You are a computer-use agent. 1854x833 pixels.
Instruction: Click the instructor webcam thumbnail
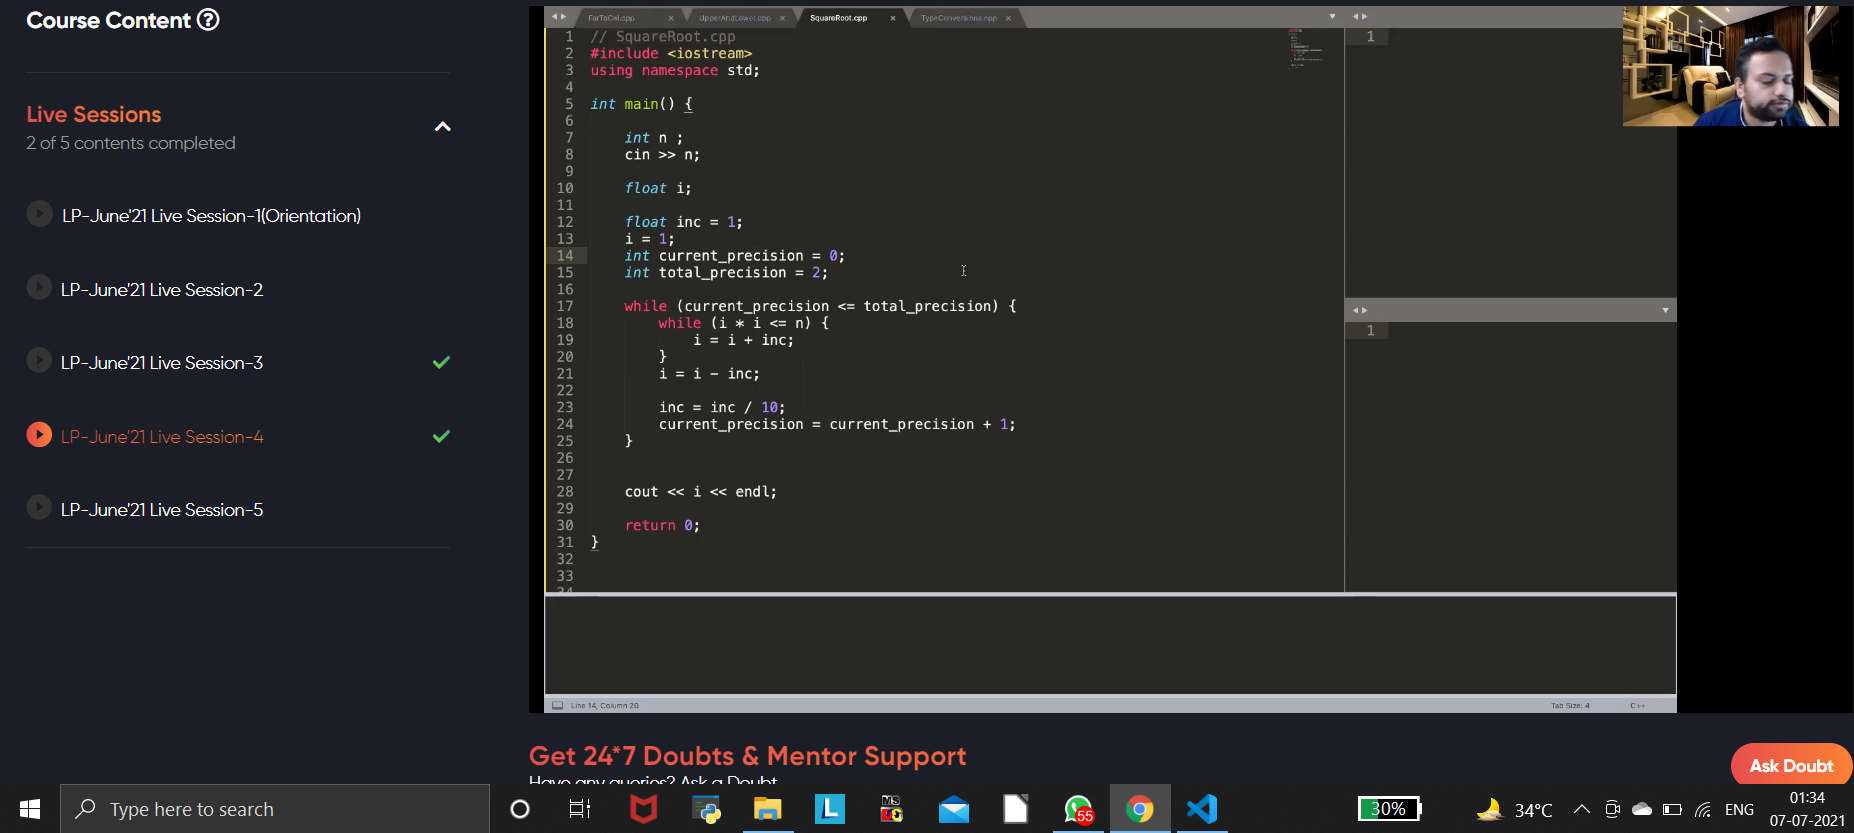tap(1730, 66)
